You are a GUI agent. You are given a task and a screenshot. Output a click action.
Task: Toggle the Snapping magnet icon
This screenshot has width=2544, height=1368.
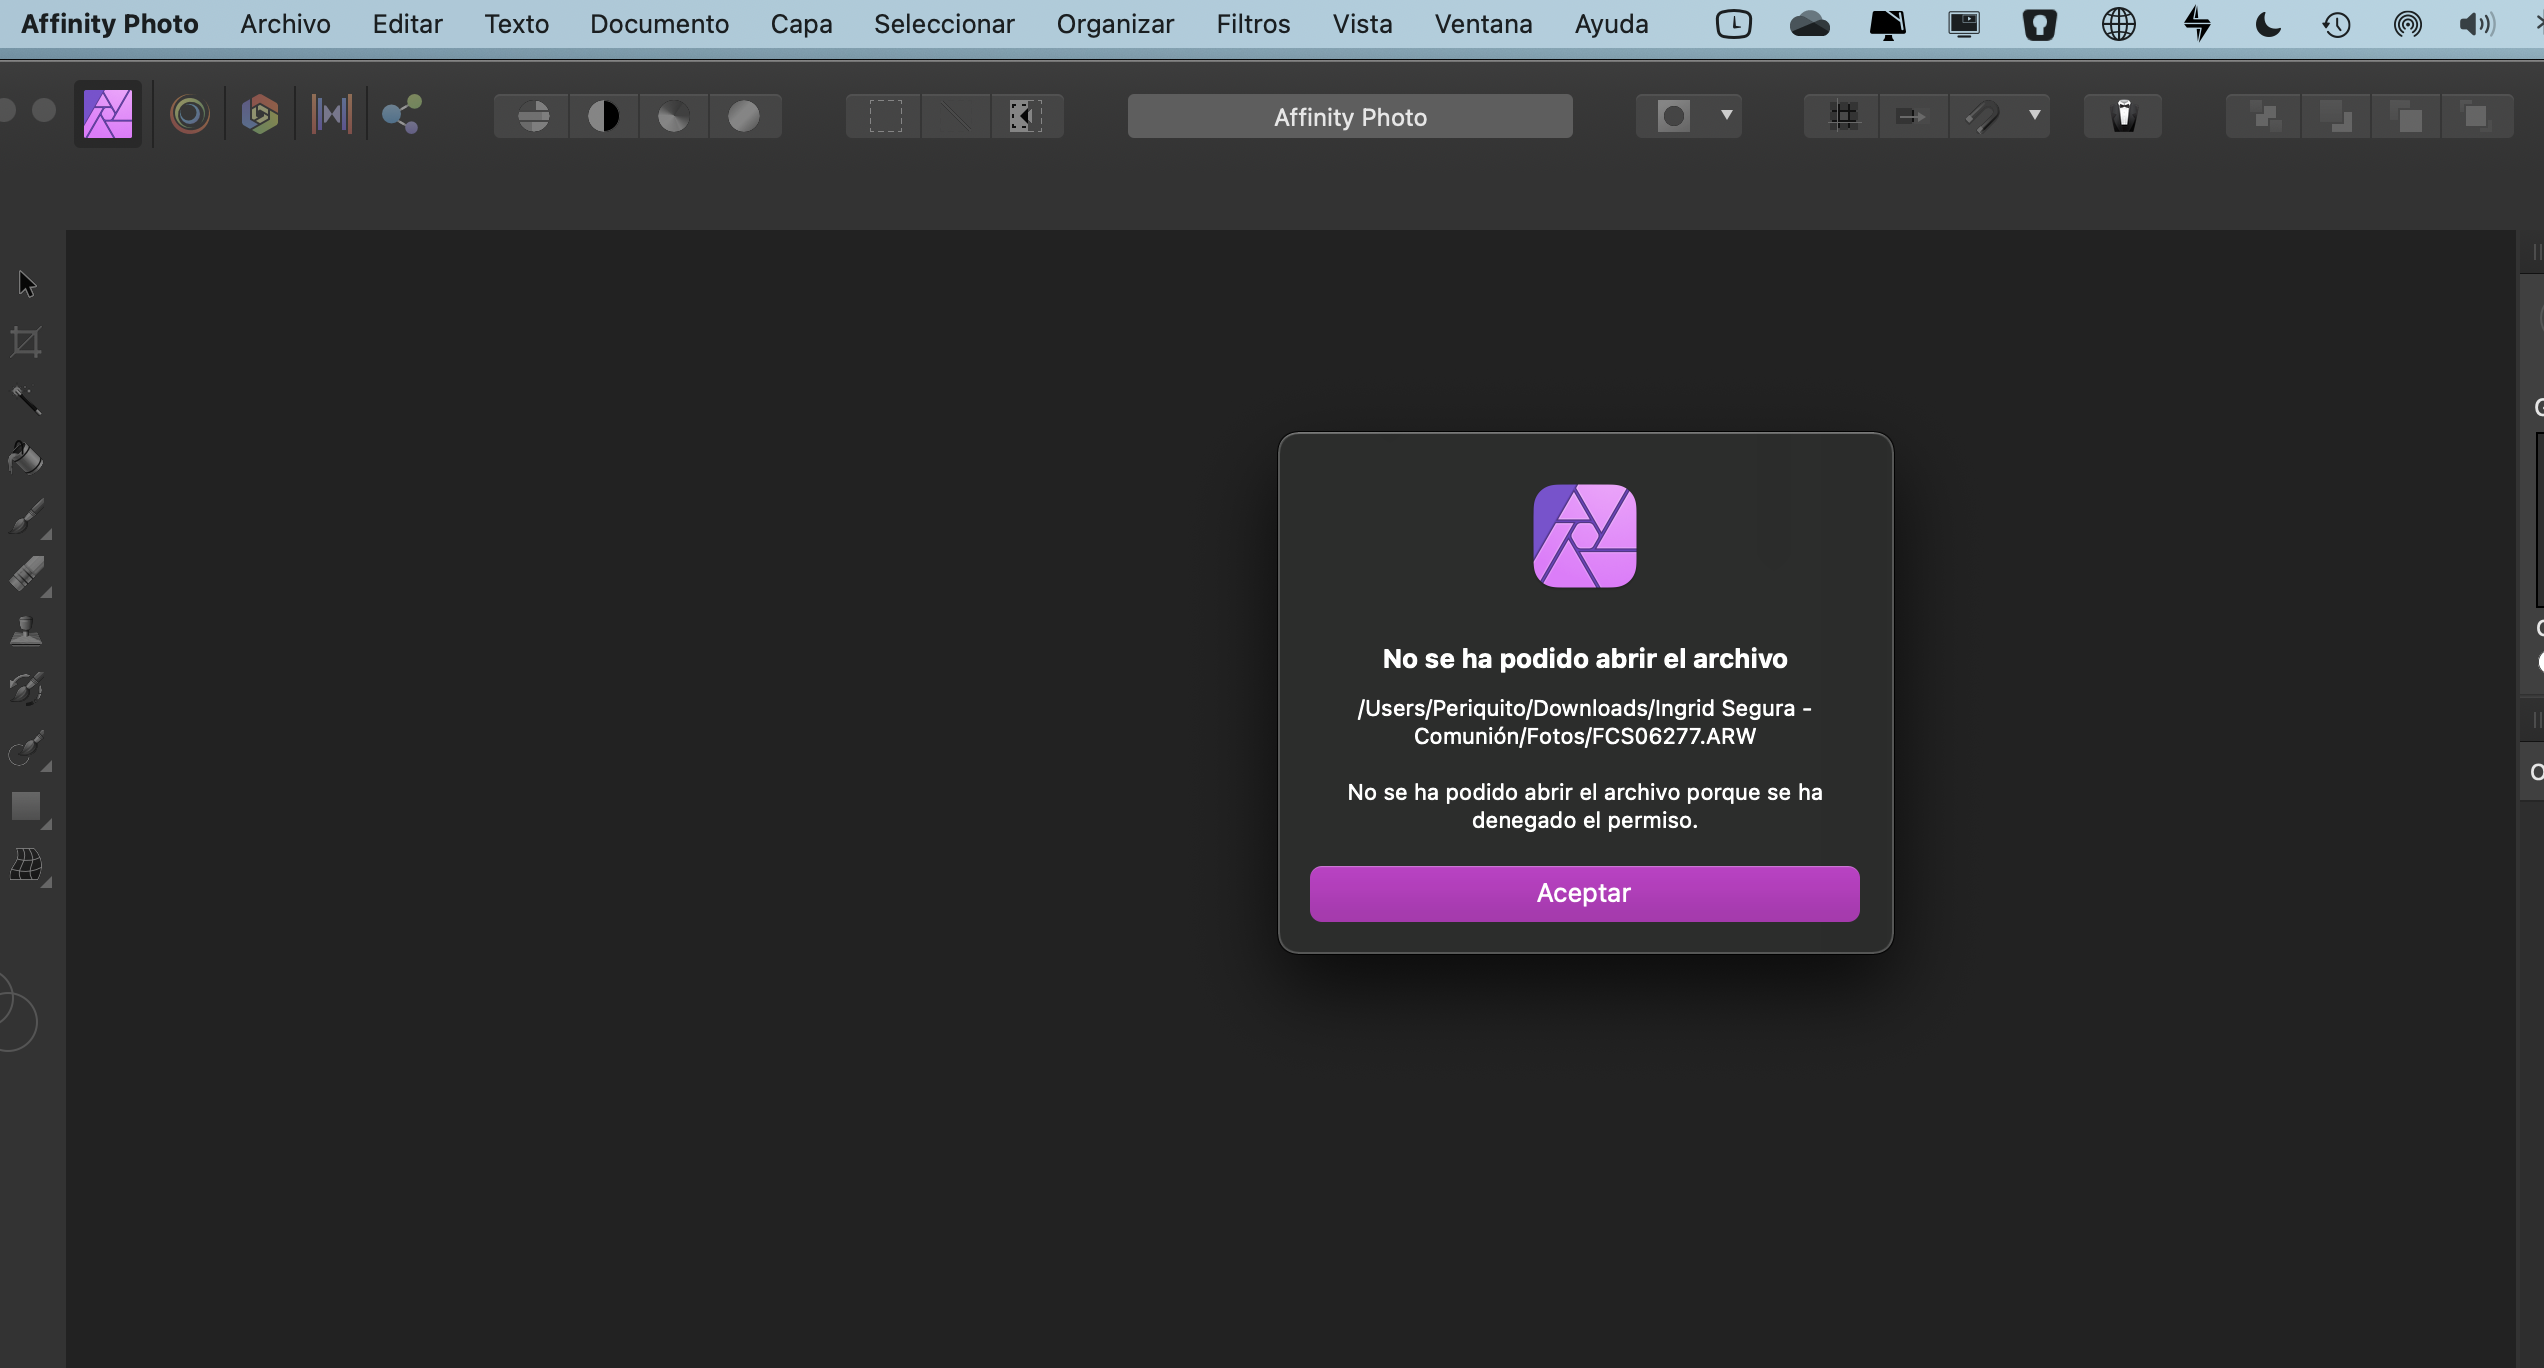pyautogui.click(x=1983, y=116)
